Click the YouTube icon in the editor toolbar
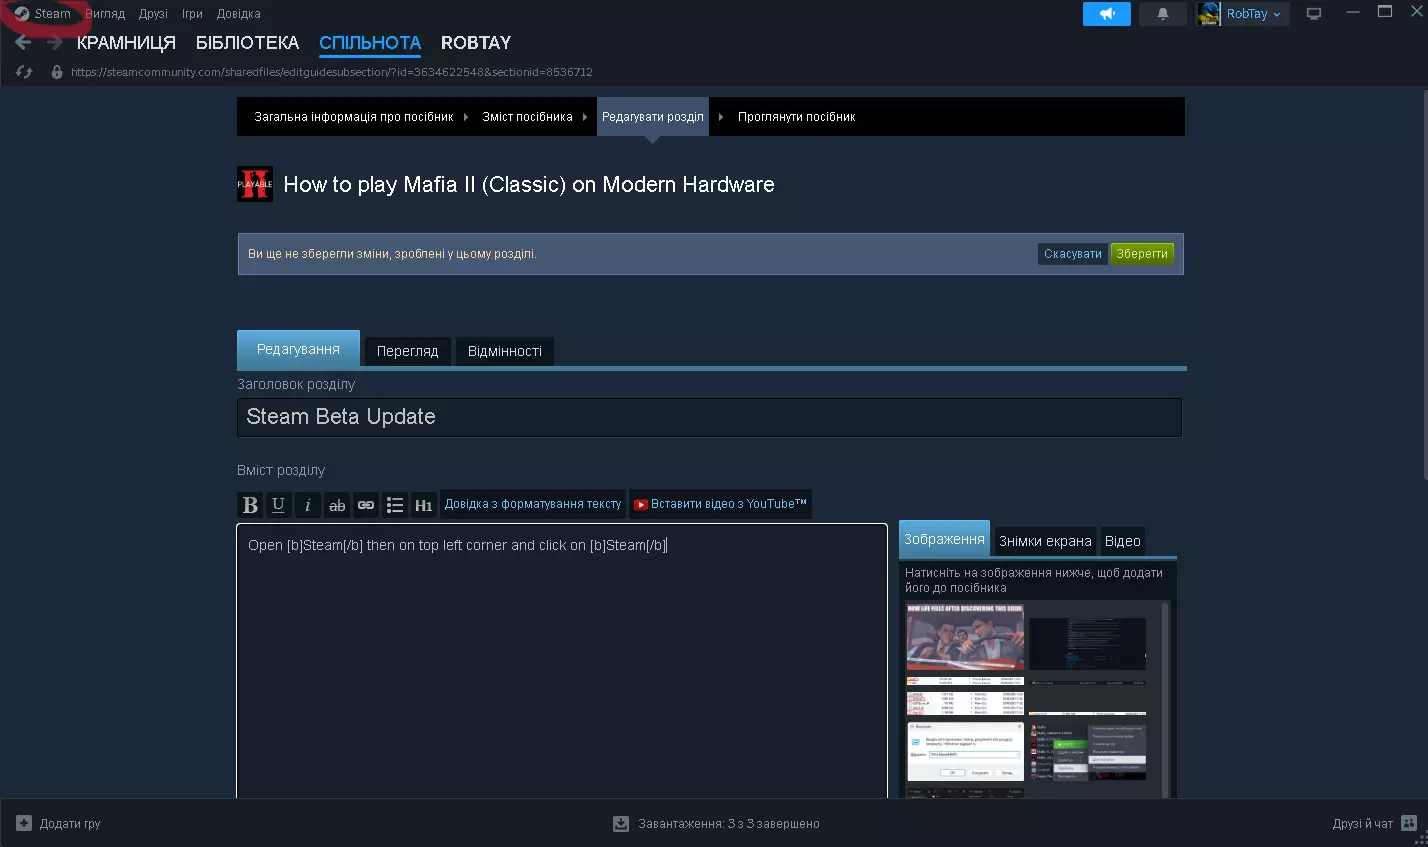1428x847 pixels. [641, 505]
